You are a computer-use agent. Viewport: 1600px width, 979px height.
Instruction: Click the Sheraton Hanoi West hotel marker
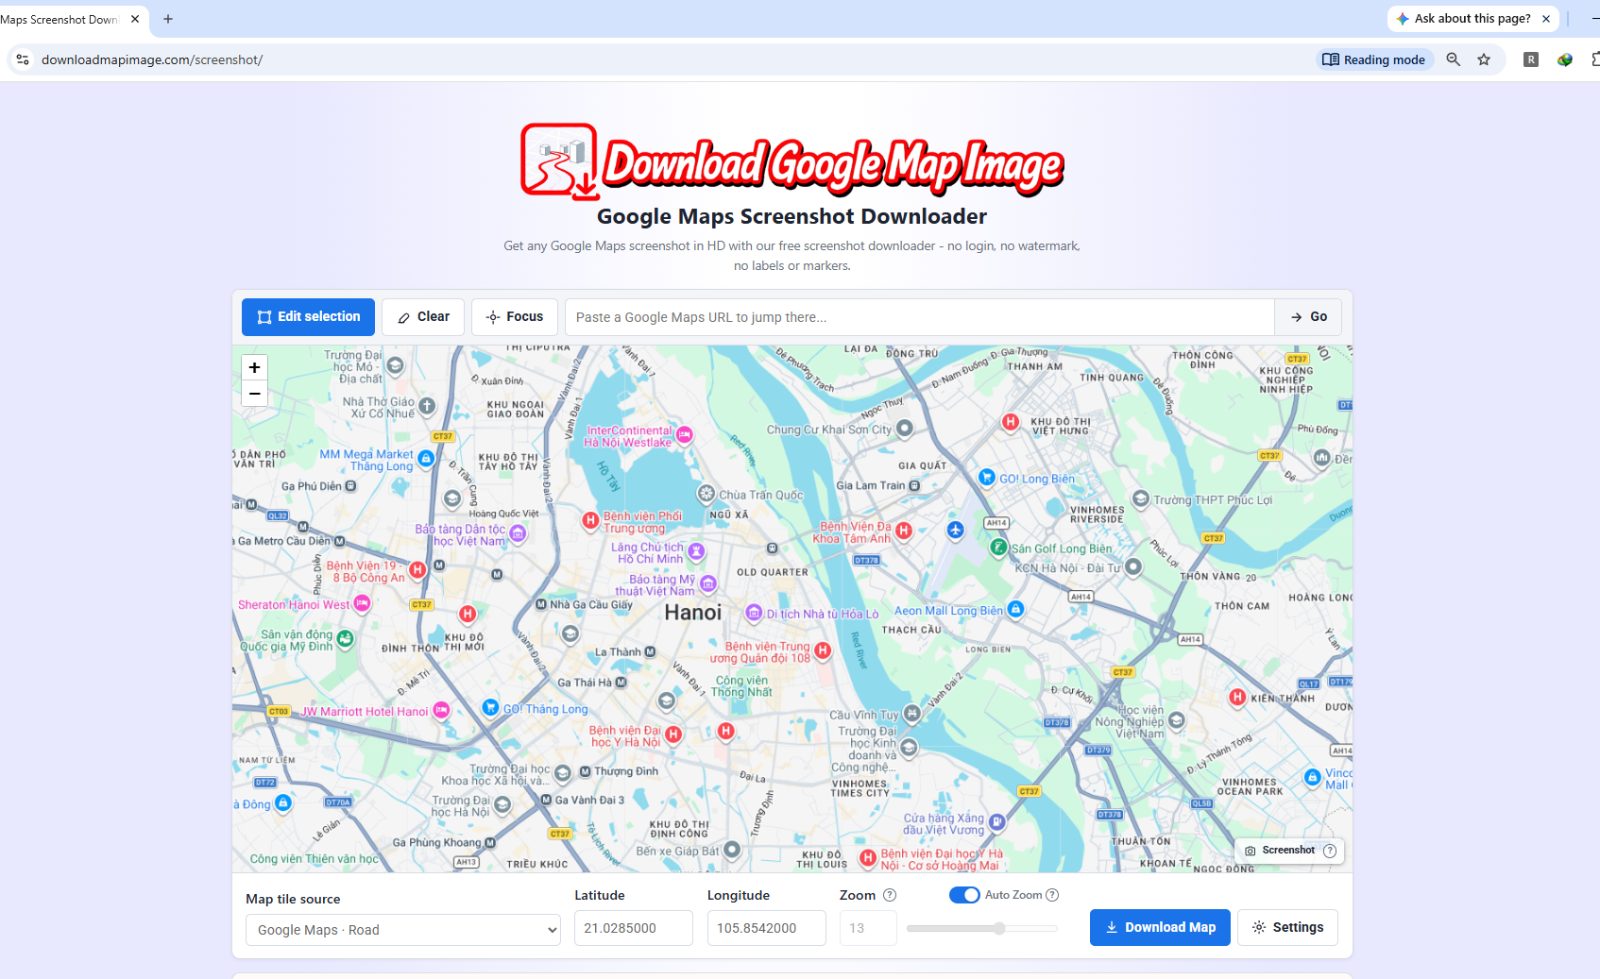[x=362, y=604]
